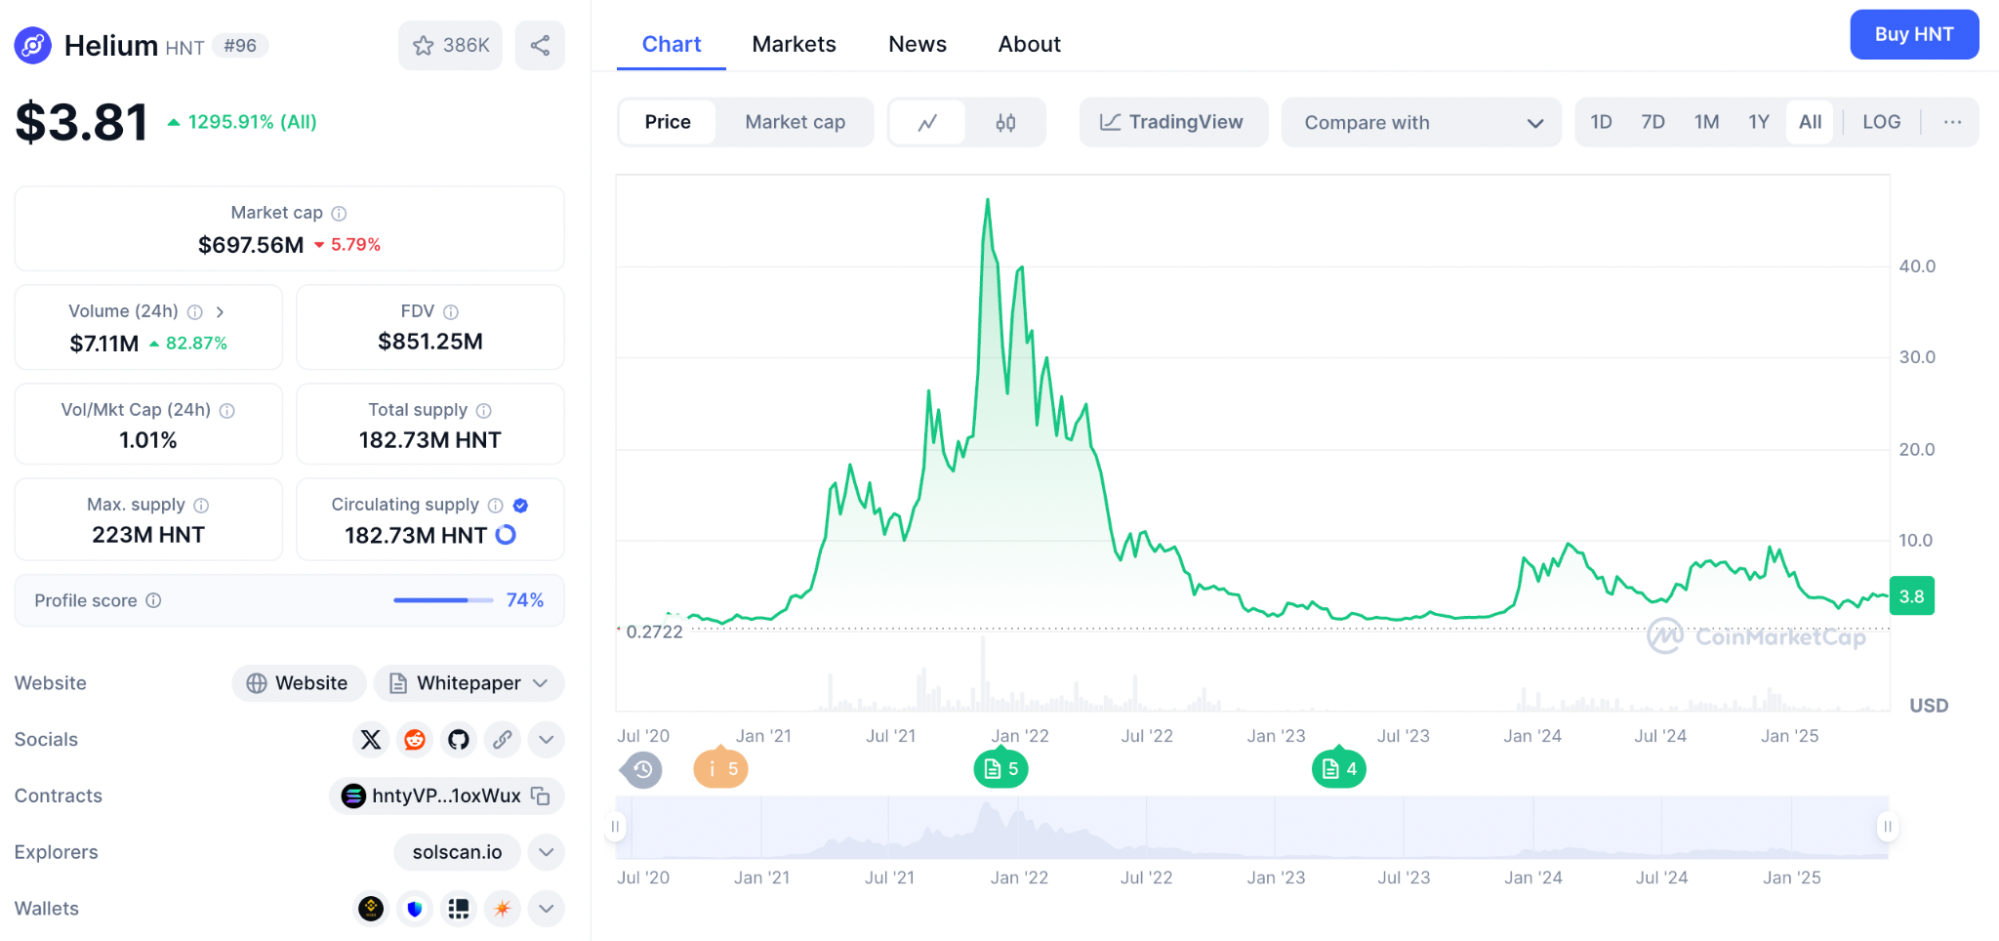Screen dimensions: 1999x941
Task: Set chart range to 1D
Action: (x=1601, y=122)
